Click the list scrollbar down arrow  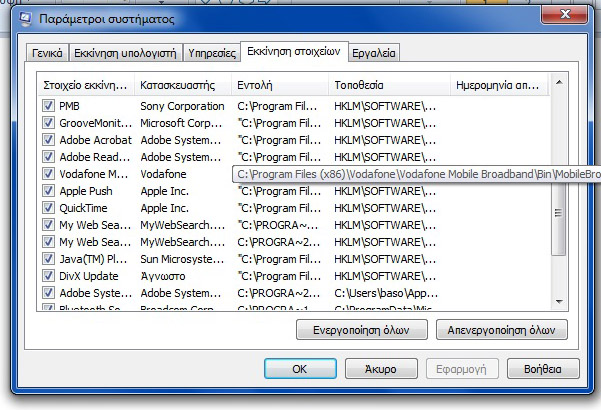click(559, 302)
